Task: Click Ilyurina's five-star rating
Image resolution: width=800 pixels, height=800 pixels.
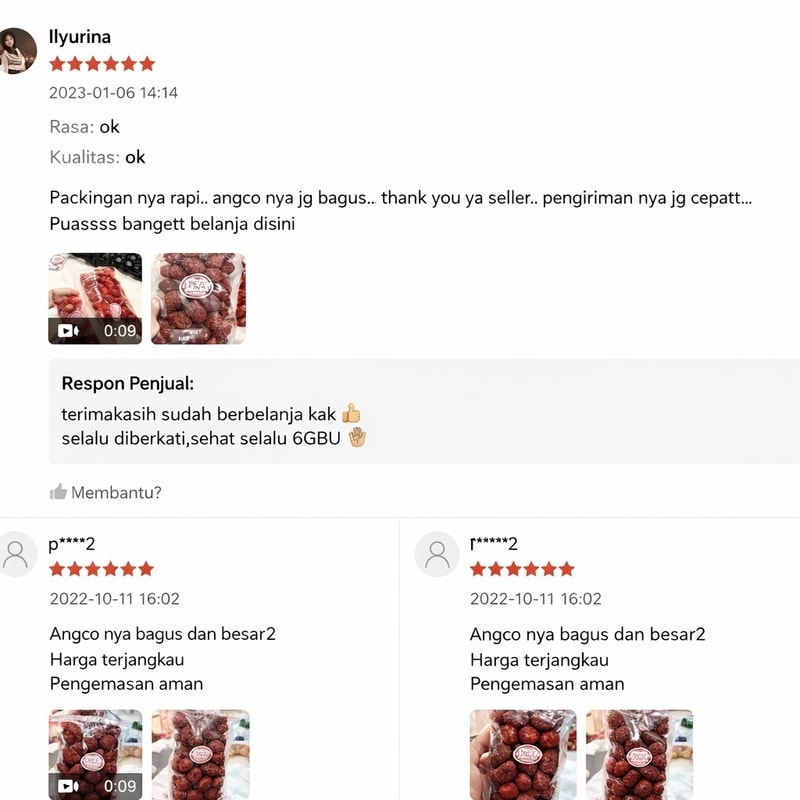Action: [x=102, y=64]
